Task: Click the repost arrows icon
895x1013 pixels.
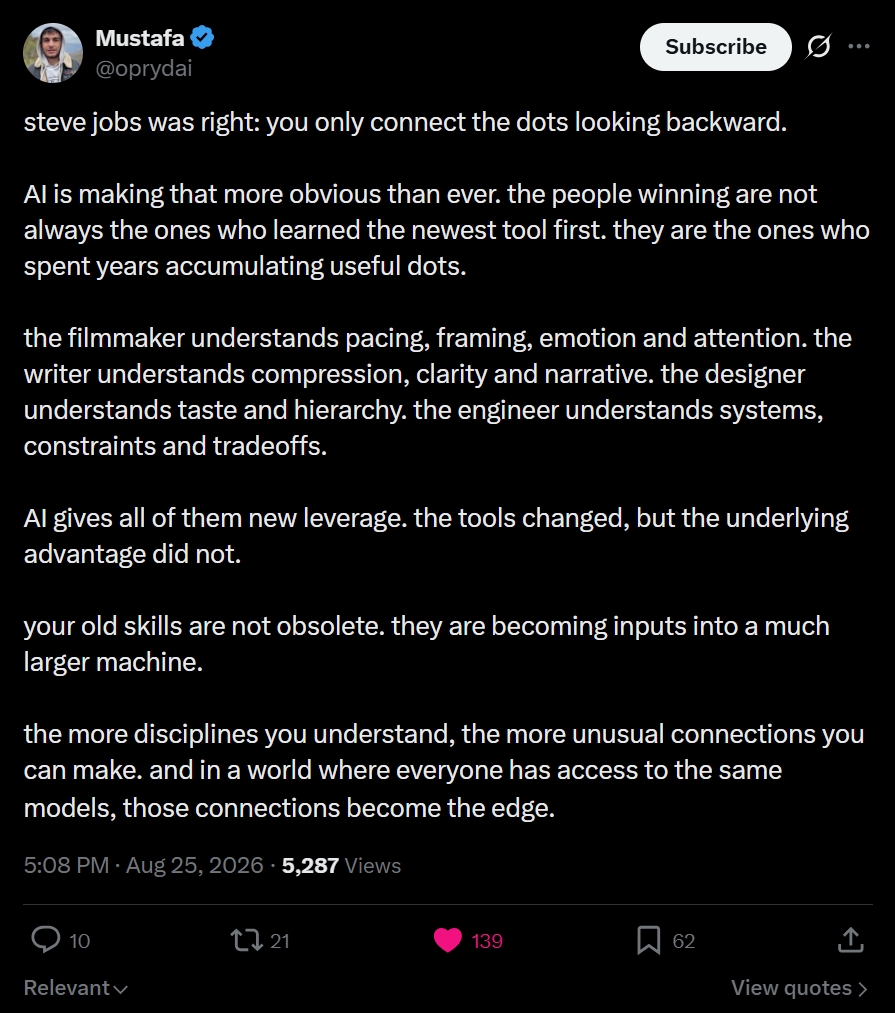Action: point(247,940)
